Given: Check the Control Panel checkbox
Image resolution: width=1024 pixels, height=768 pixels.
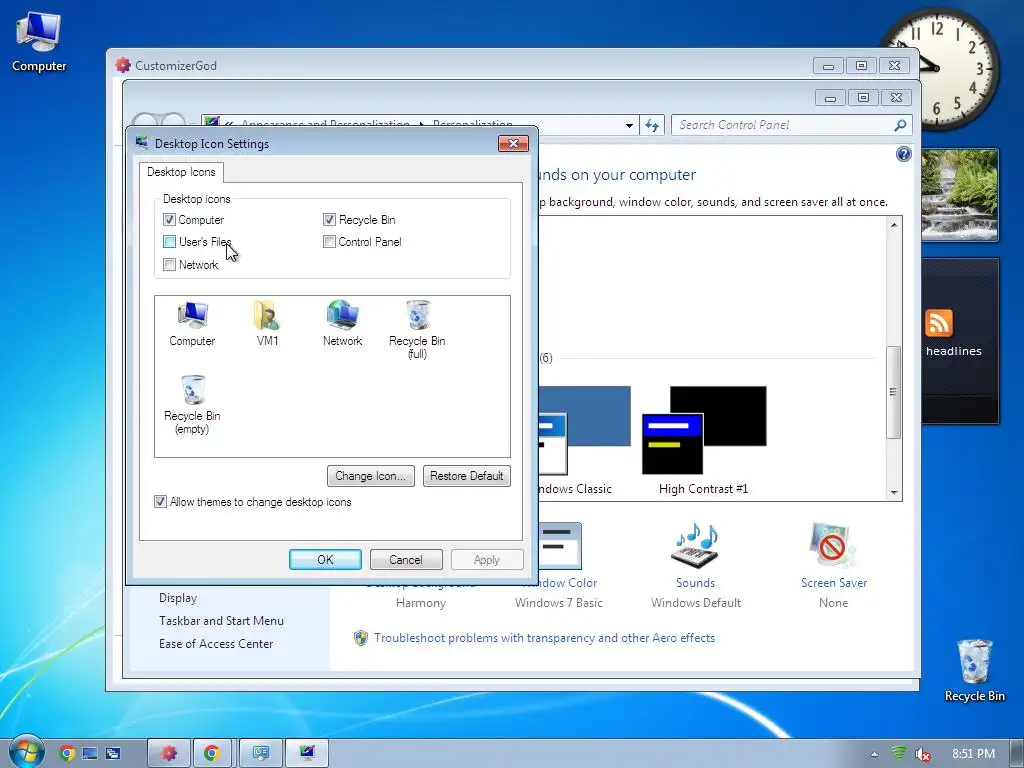Looking at the screenshot, I should tap(329, 242).
